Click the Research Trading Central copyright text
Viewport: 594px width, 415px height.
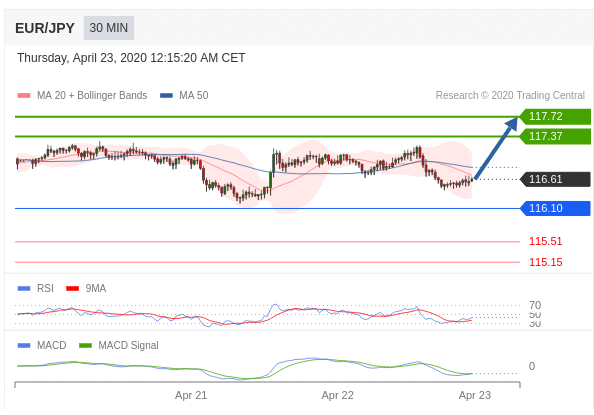[x=510, y=96]
